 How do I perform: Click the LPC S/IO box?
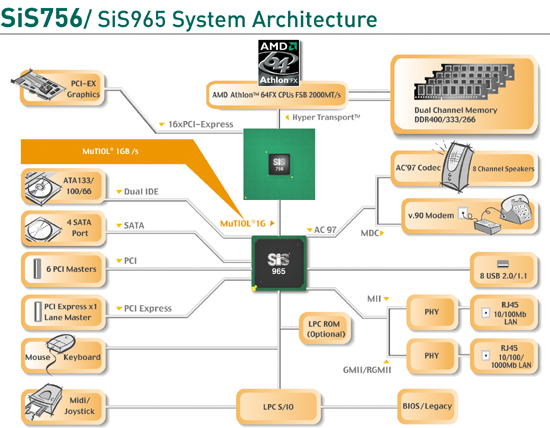coord(279,407)
